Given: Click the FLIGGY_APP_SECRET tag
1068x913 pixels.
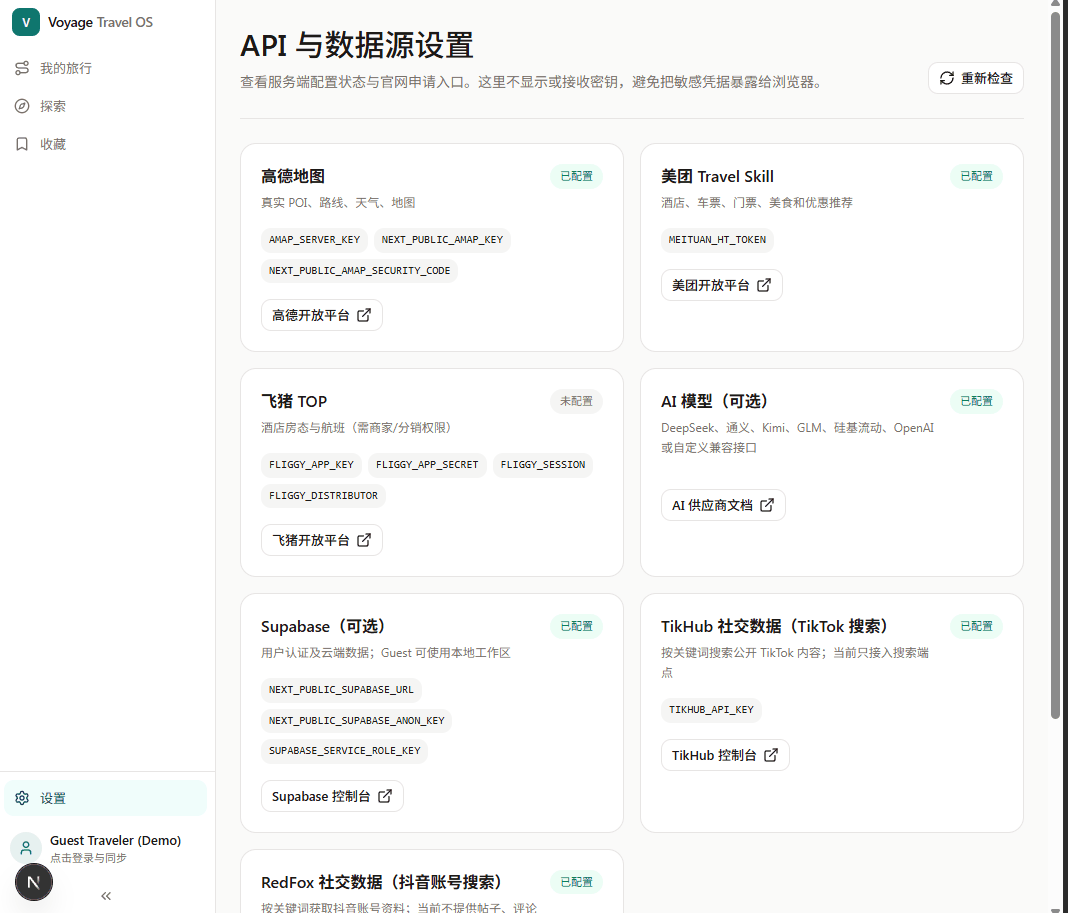Looking at the screenshot, I should 427,465.
